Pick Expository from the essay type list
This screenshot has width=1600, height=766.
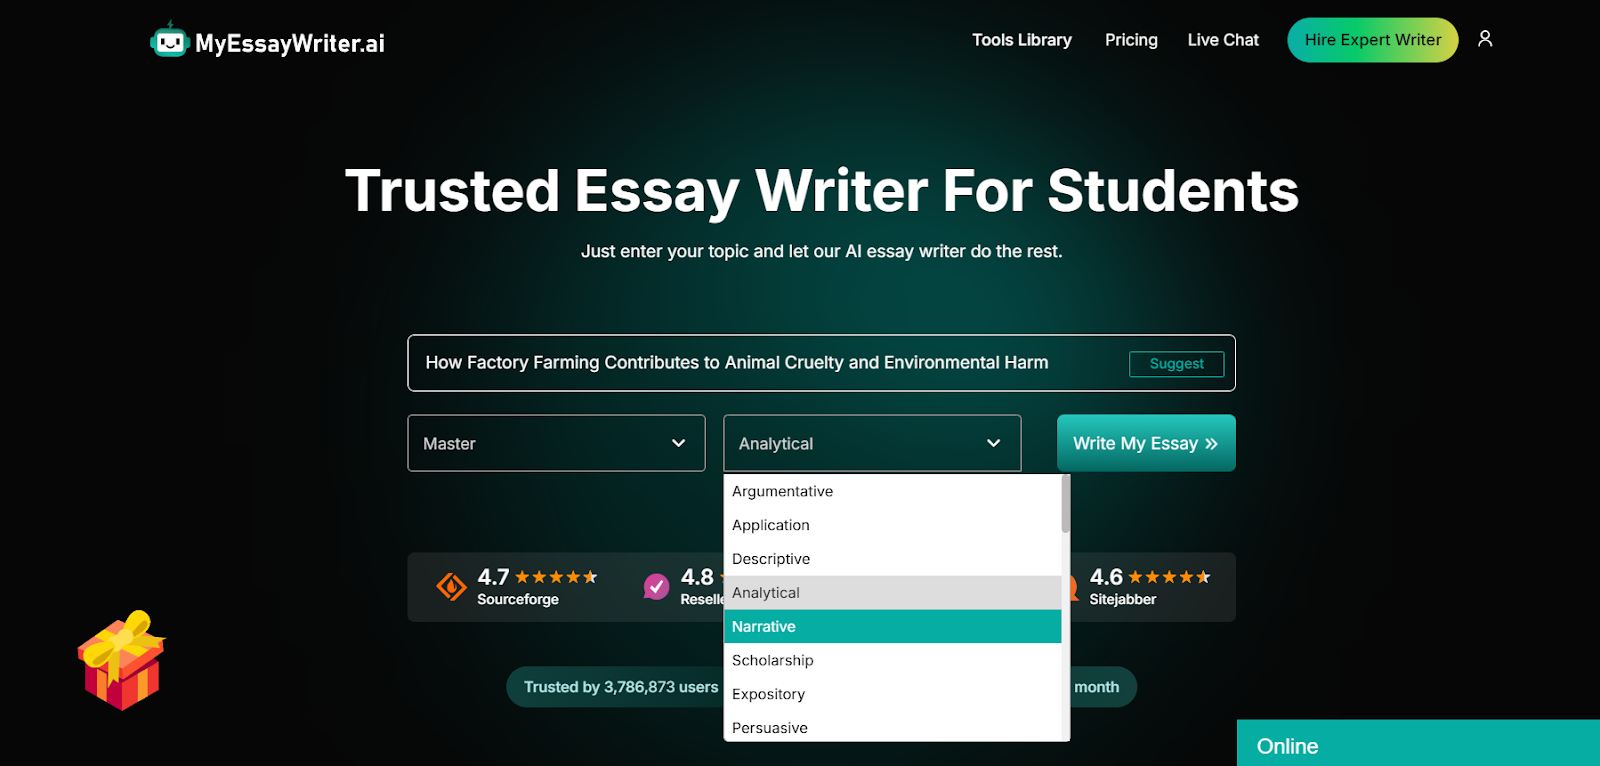[892, 694]
